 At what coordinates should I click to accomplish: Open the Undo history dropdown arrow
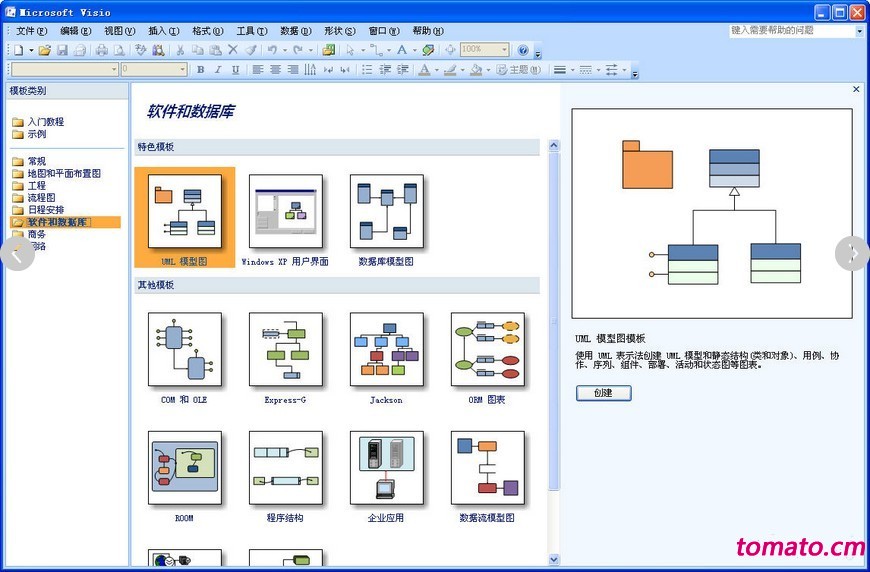pos(285,50)
